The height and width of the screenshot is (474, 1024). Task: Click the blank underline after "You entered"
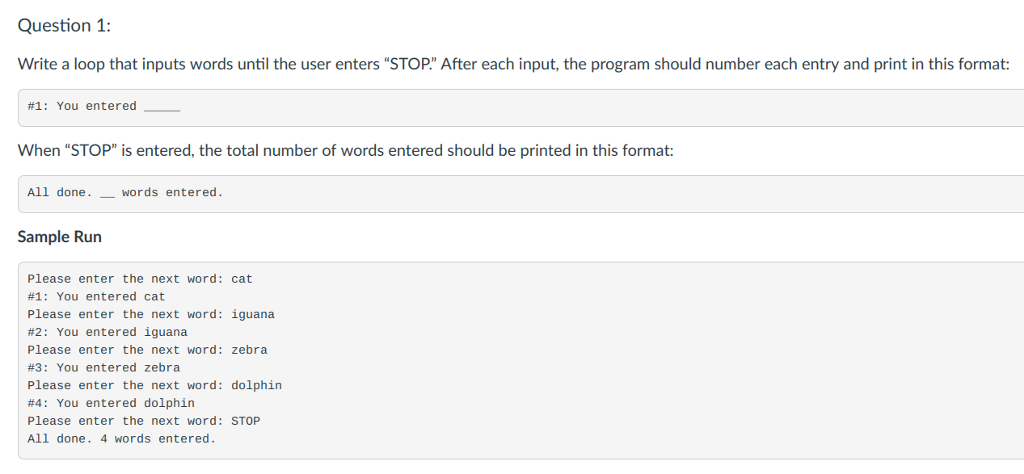pos(162,110)
